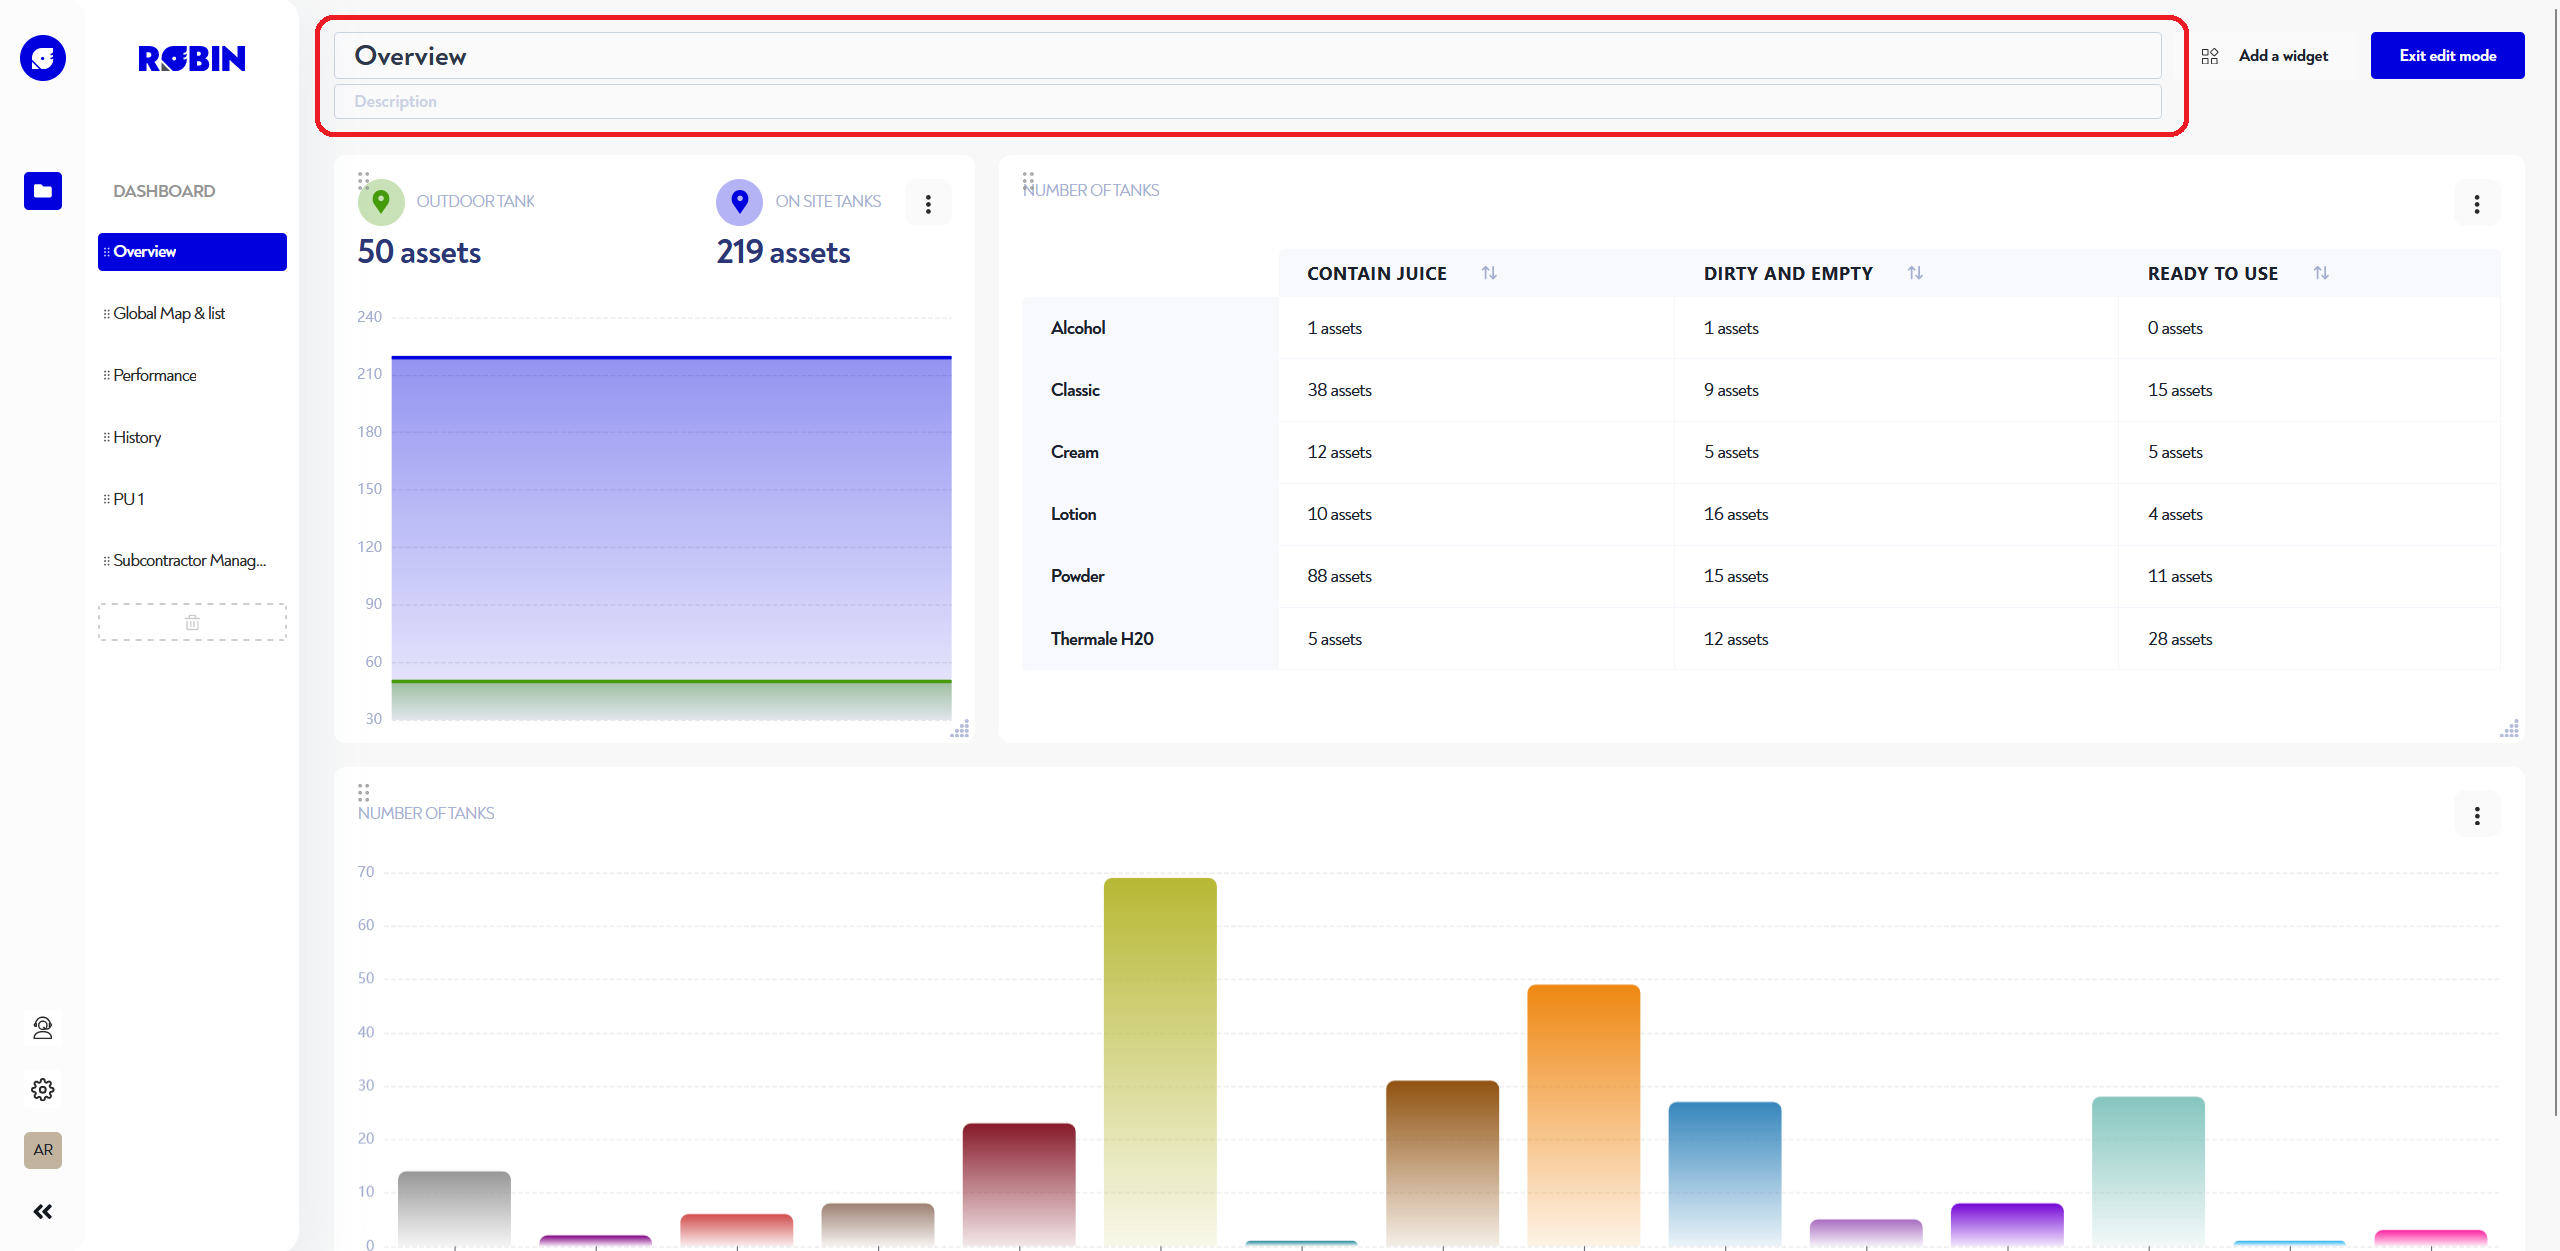Grab drag handle of the bar chart widget
The width and height of the screenshot is (2560, 1251).
[x=364, y=793]
